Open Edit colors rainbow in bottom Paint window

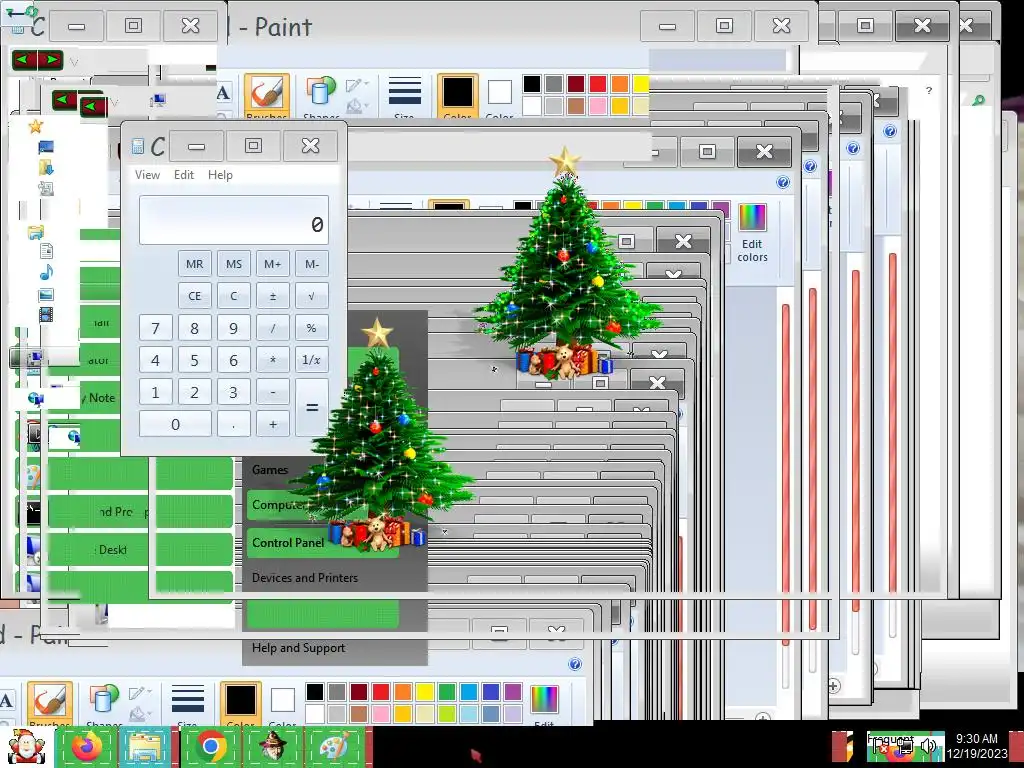click(x=544, y=704)
